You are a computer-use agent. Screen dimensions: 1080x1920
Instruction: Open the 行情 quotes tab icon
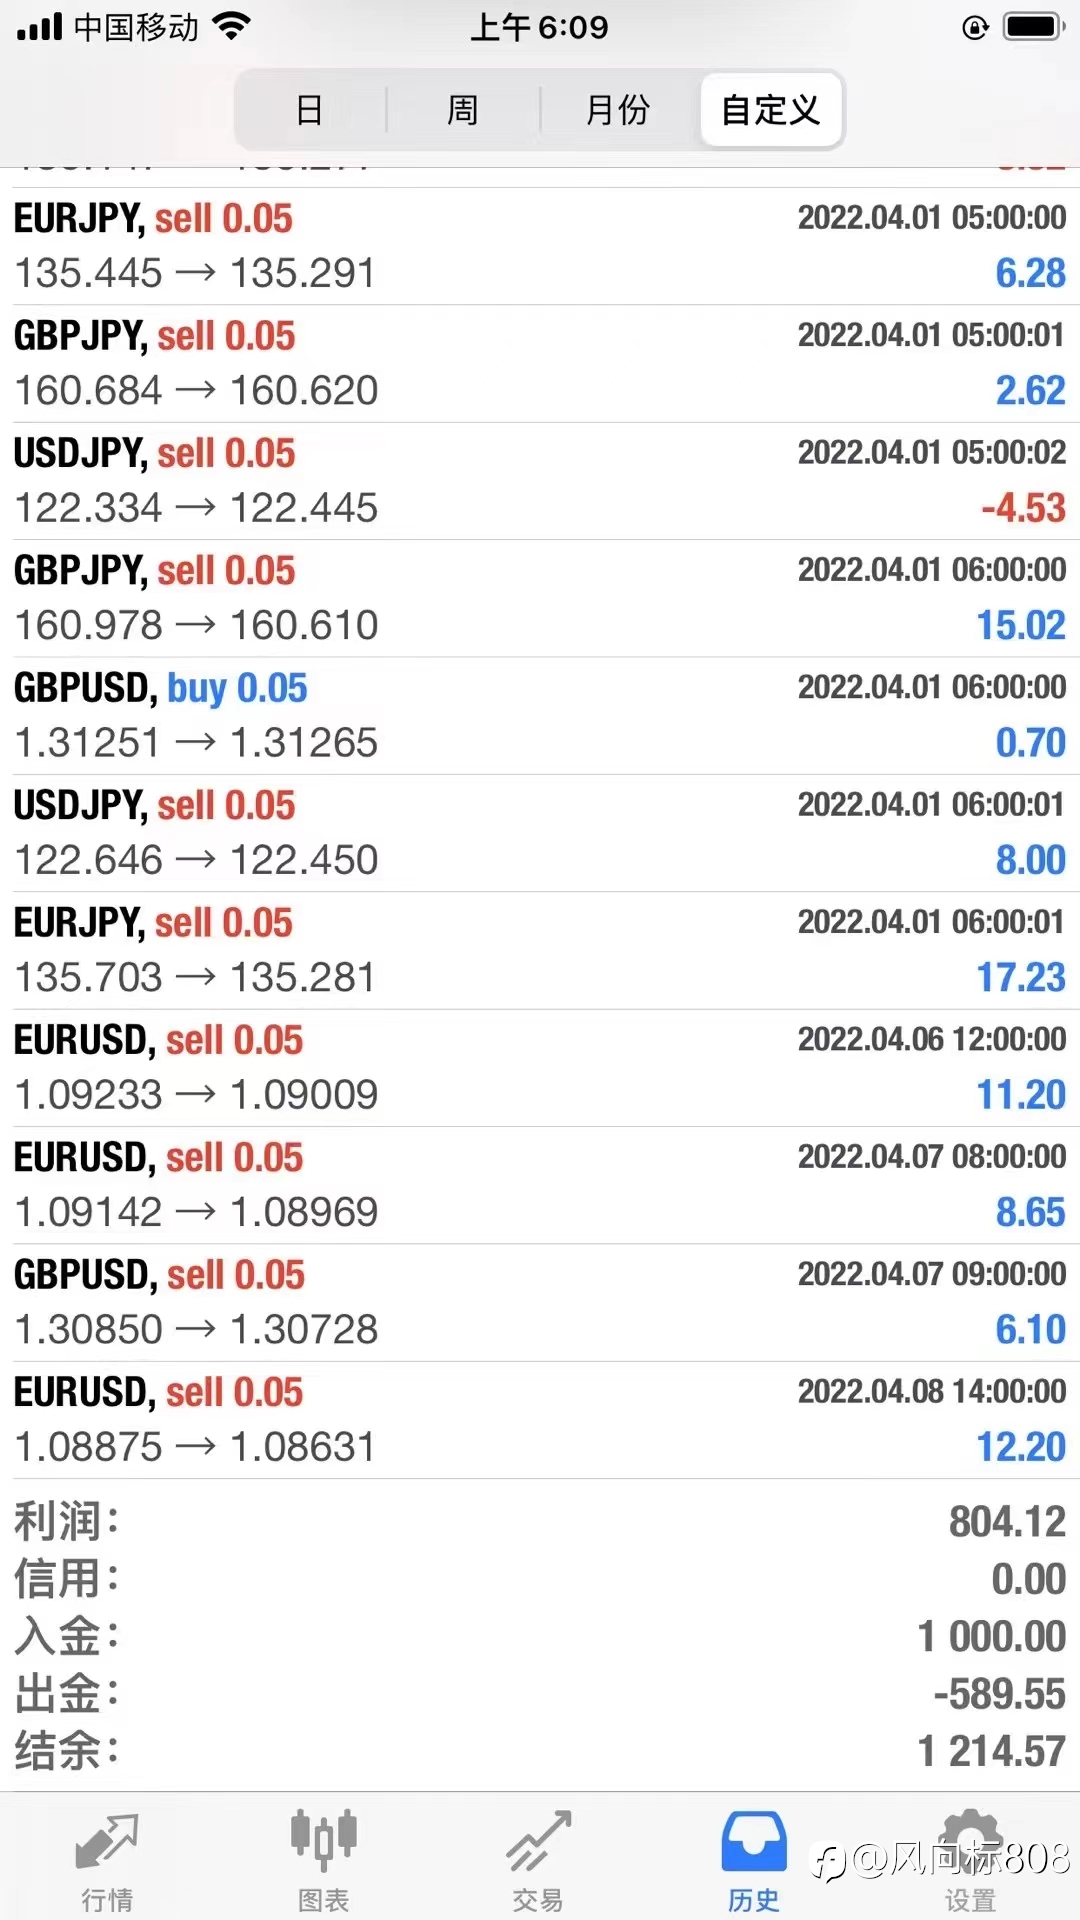point(107,1843)
